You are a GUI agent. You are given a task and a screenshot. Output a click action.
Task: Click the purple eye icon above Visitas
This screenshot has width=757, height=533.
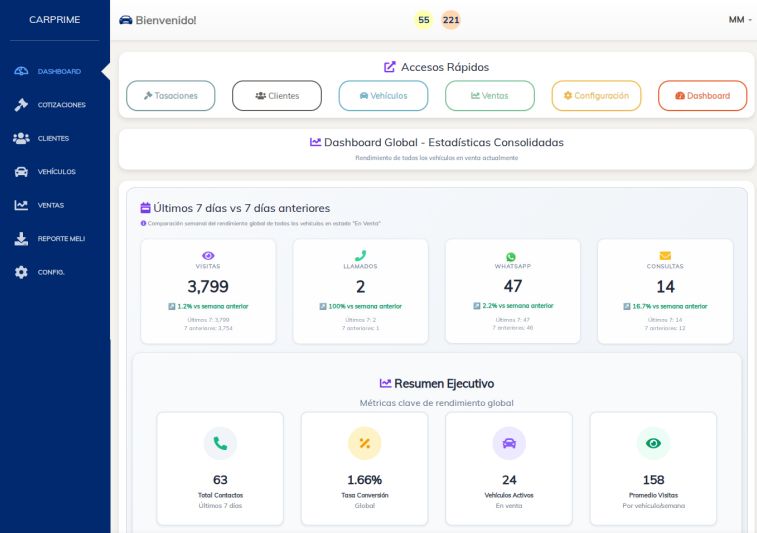208,256
